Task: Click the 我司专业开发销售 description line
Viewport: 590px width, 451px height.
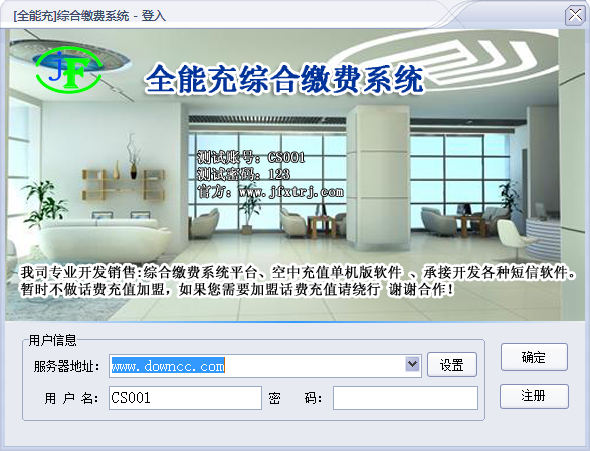Action: pyautogui.click(x=298, y=272)
